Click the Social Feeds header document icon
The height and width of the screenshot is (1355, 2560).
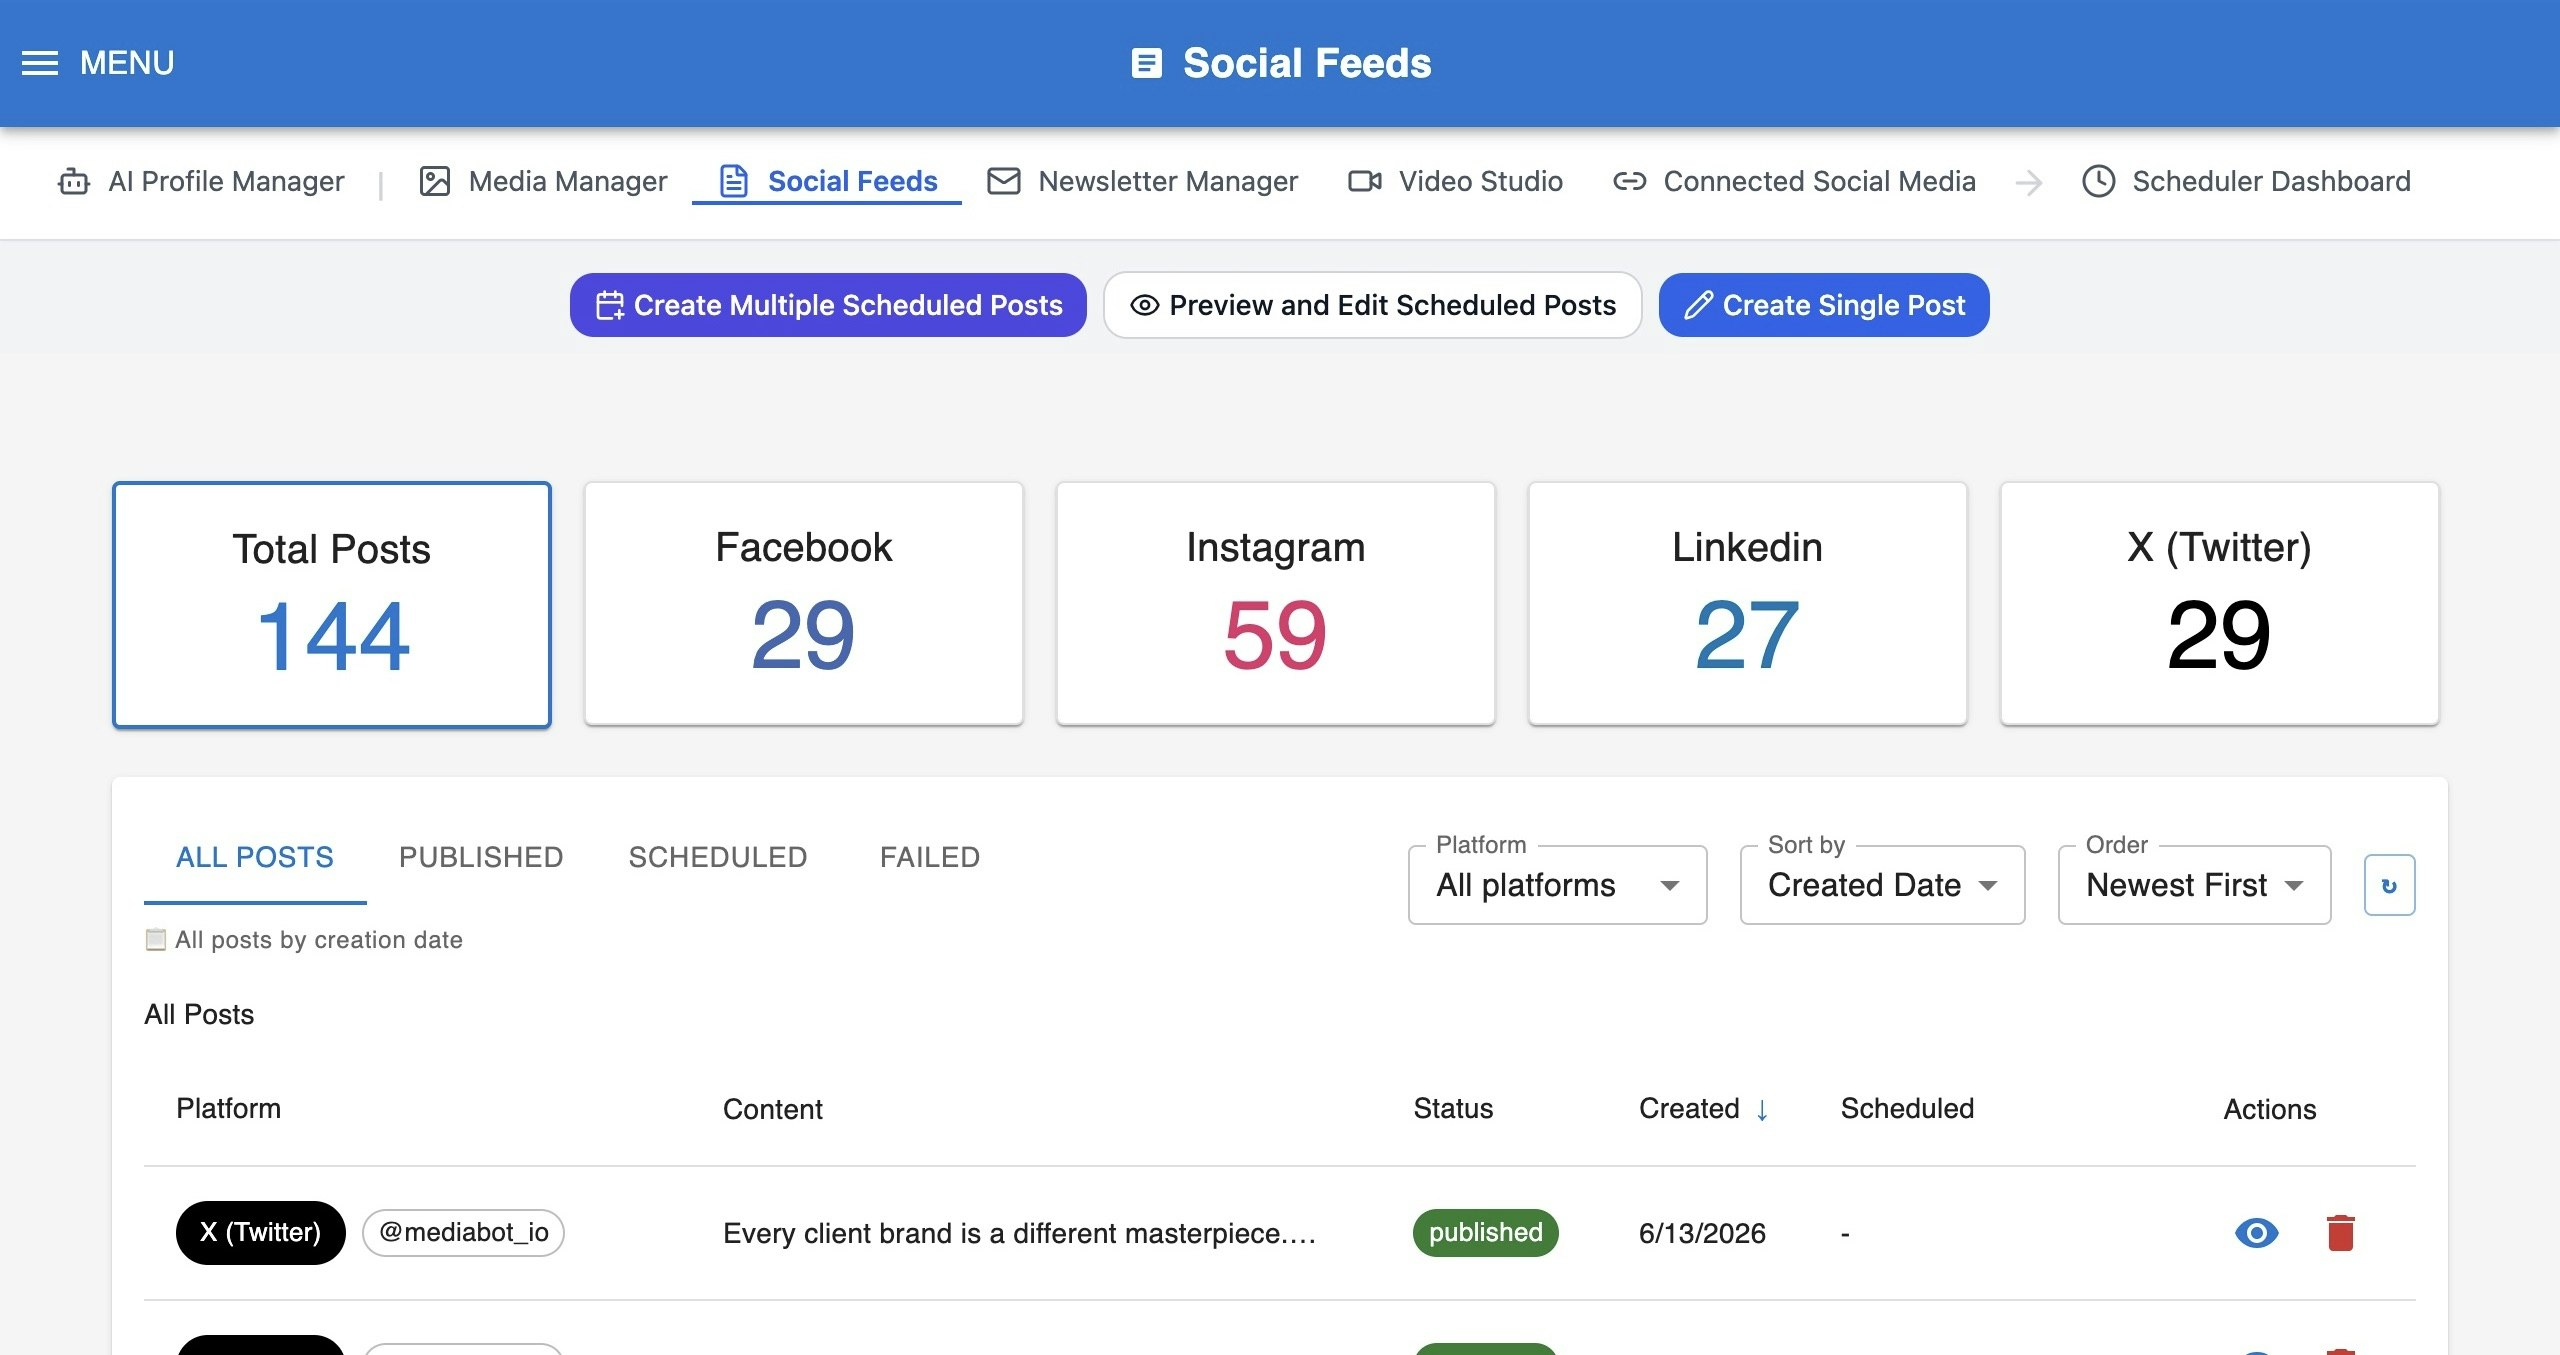[x=1146, y=63]
